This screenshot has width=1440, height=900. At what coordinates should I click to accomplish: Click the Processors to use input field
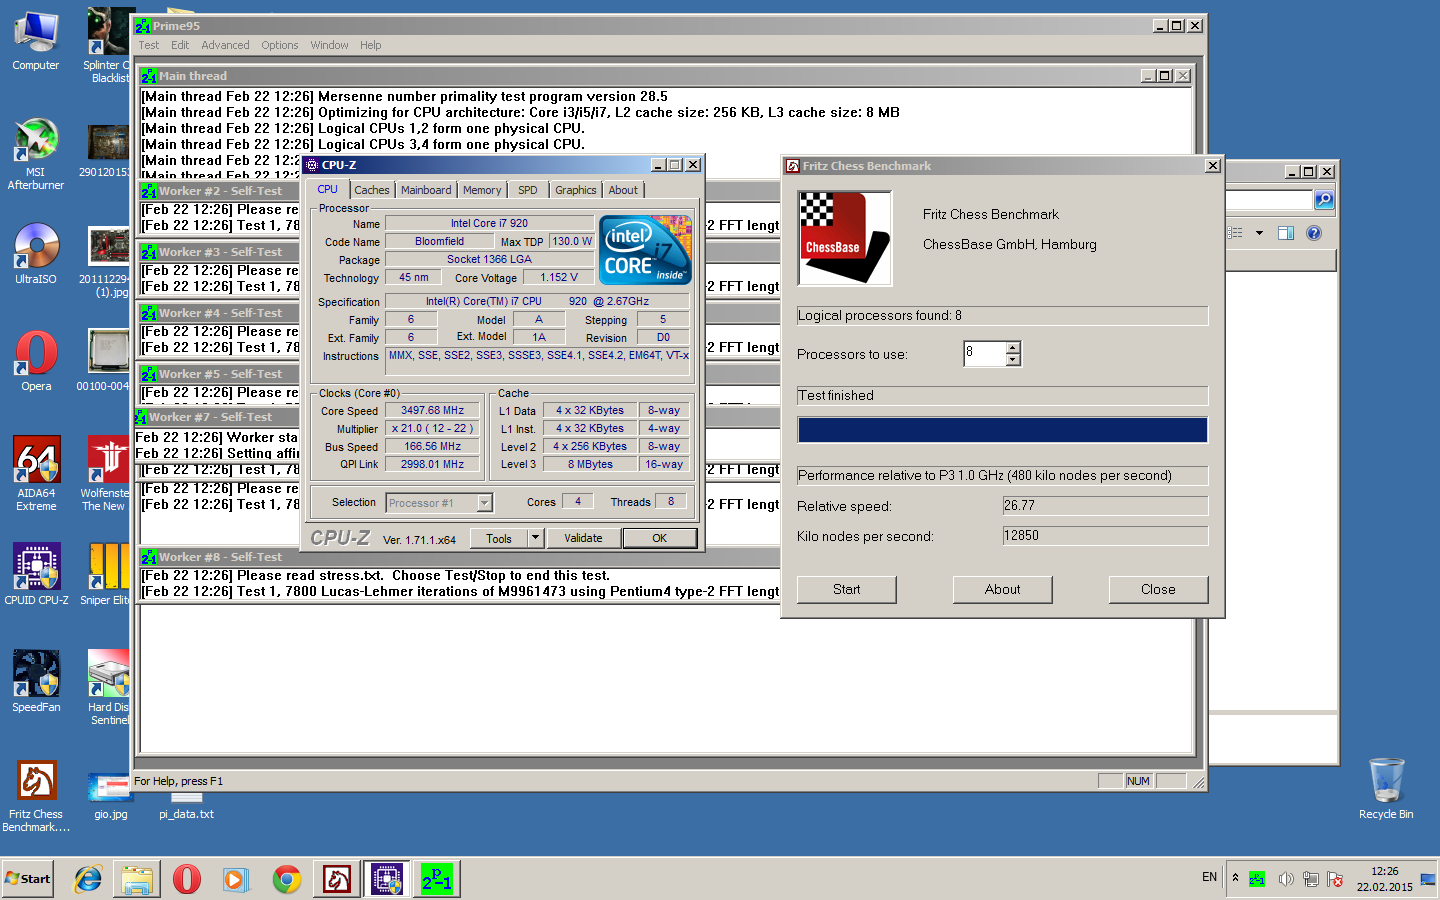[x=984, y=353]
